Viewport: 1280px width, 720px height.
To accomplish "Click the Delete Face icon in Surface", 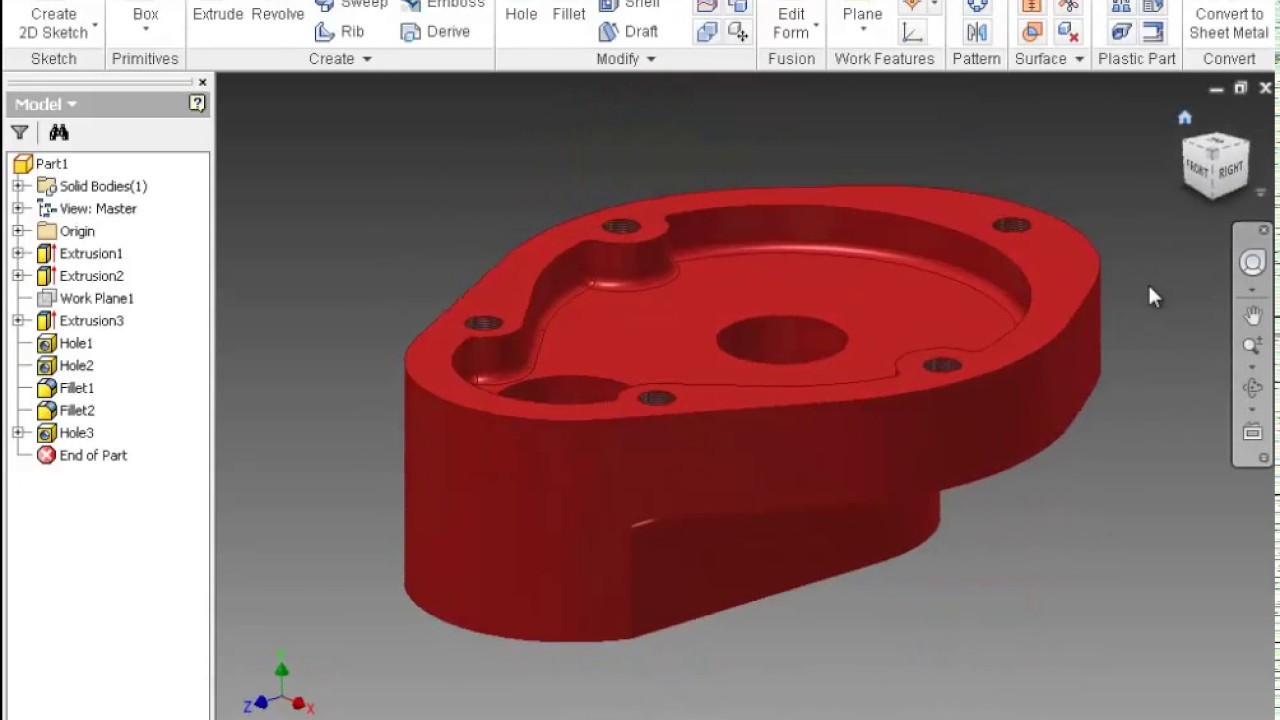I will point(1068,32).
